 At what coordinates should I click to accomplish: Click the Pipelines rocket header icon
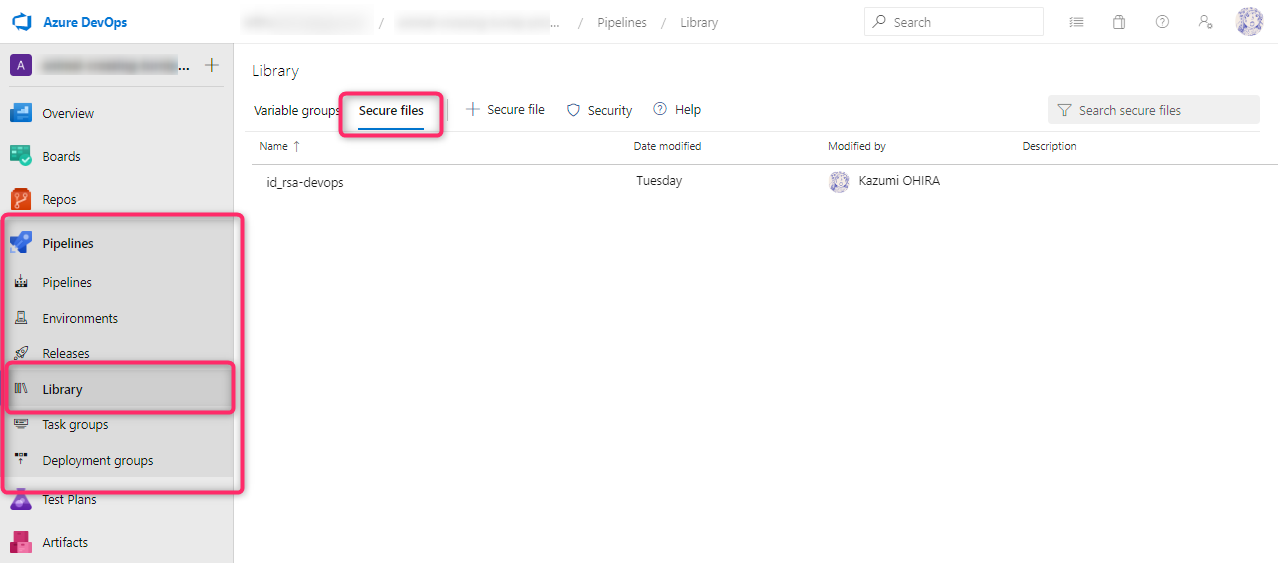pyautogui.click(x=21, y=242)
